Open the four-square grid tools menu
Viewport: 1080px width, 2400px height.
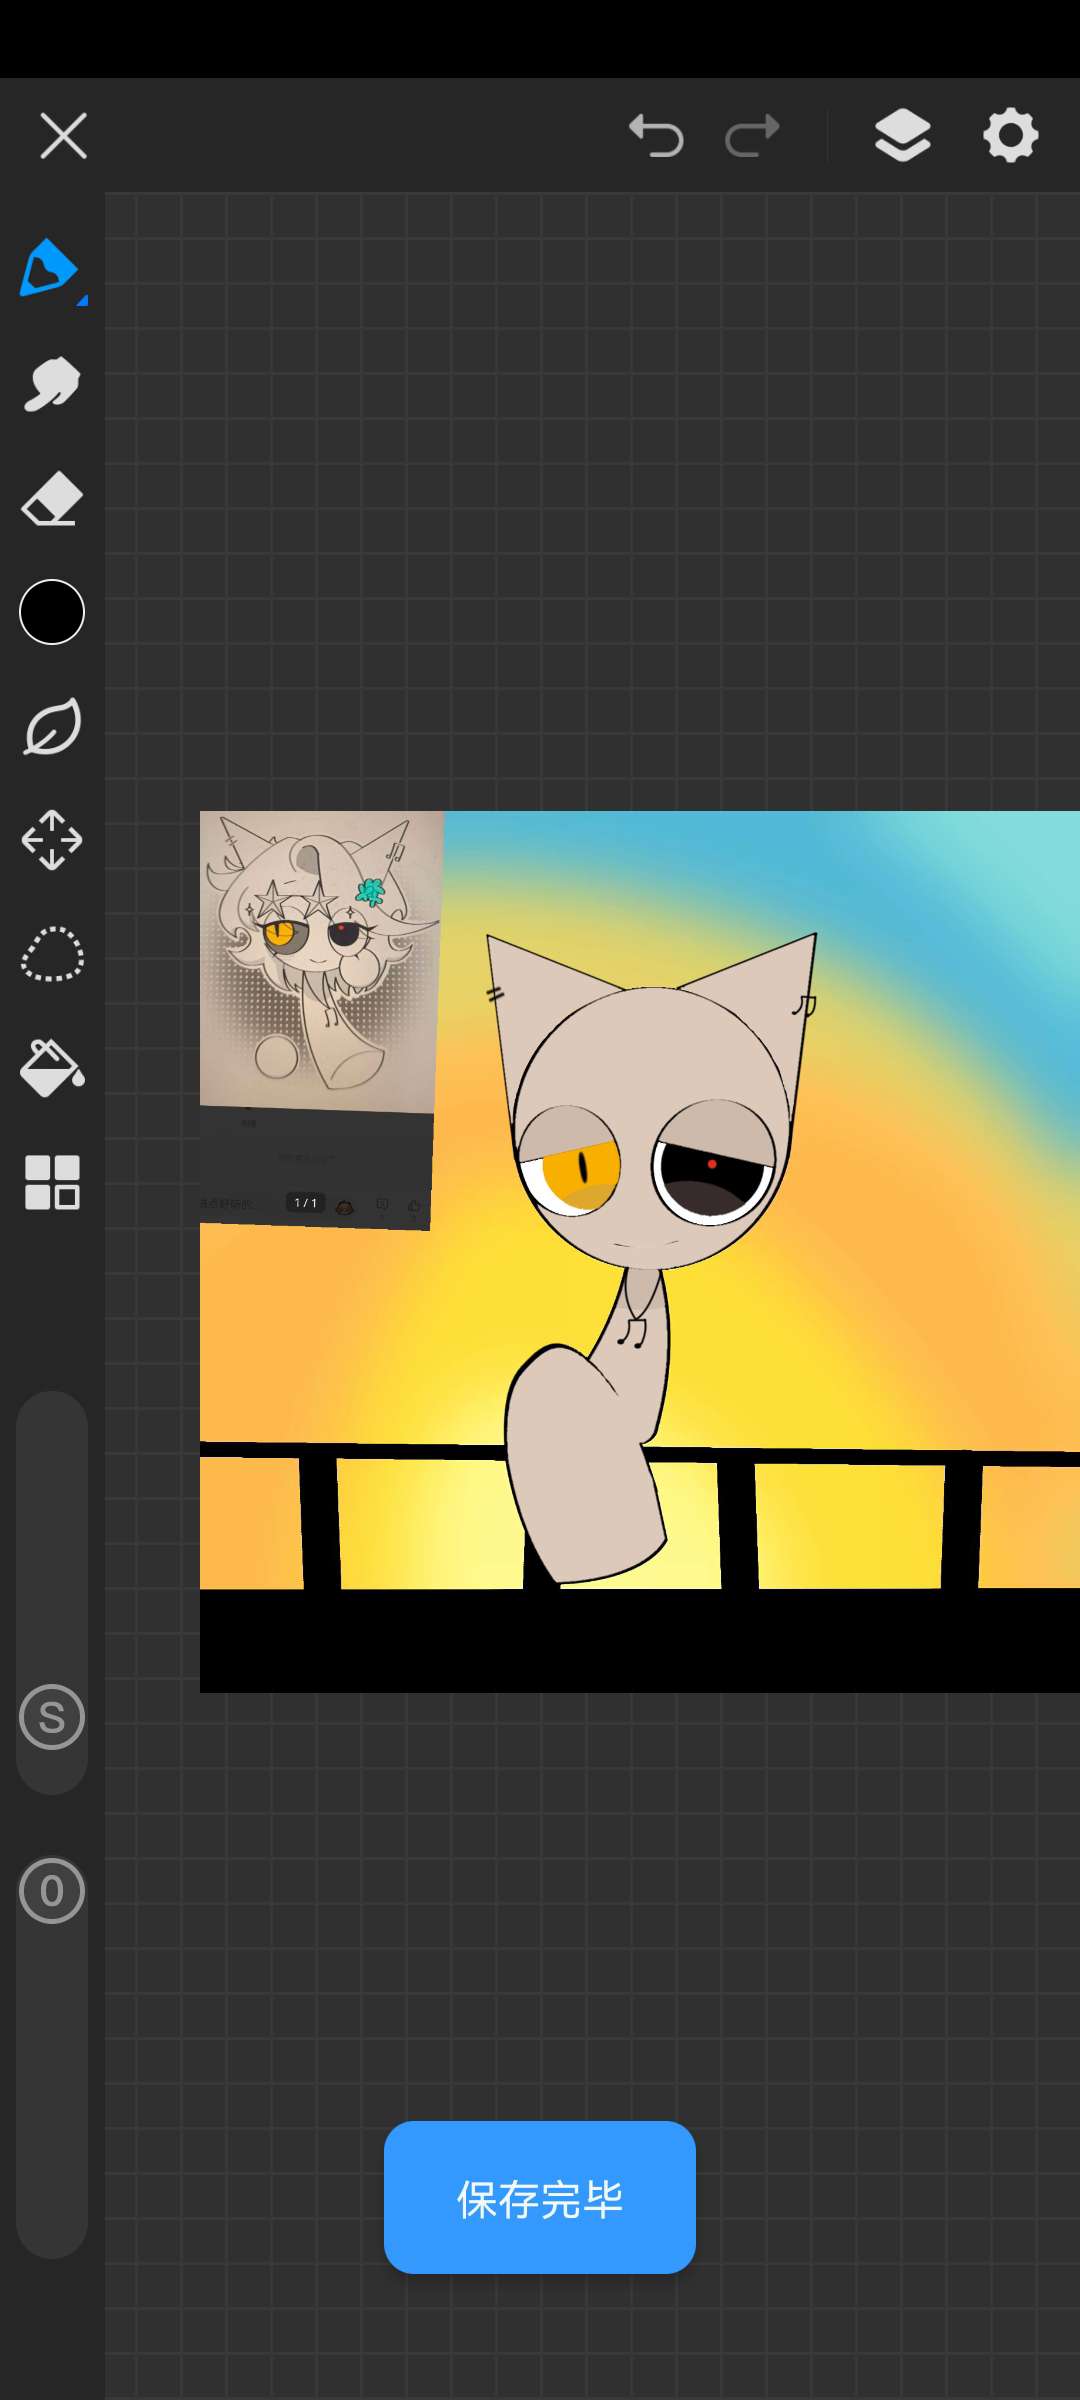point(52,1182)
